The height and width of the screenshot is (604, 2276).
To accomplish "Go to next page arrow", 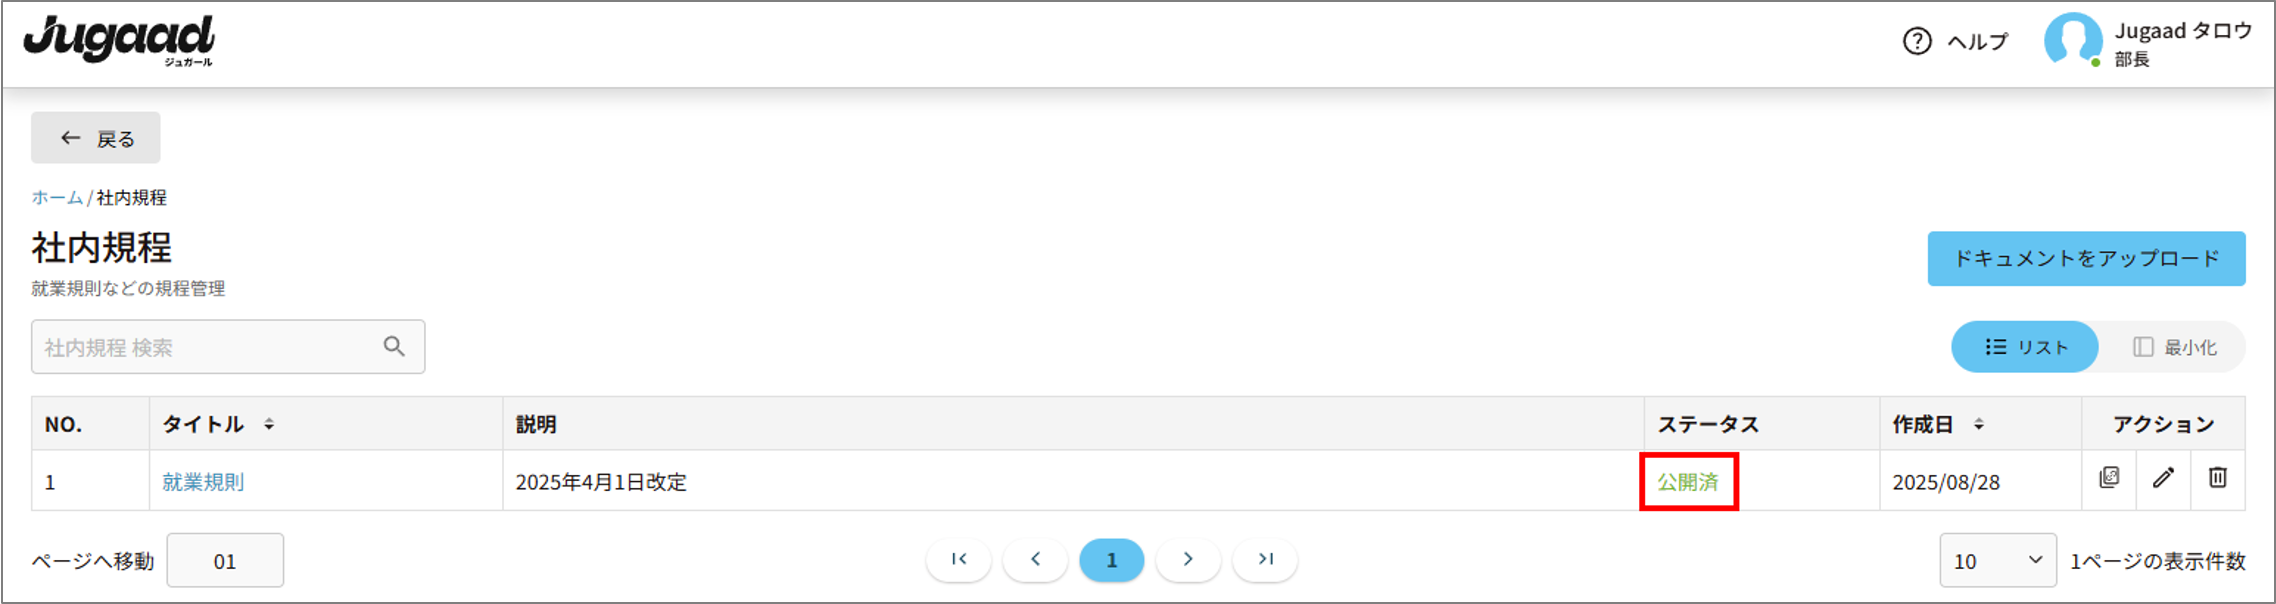I will tap(1188, 559).
